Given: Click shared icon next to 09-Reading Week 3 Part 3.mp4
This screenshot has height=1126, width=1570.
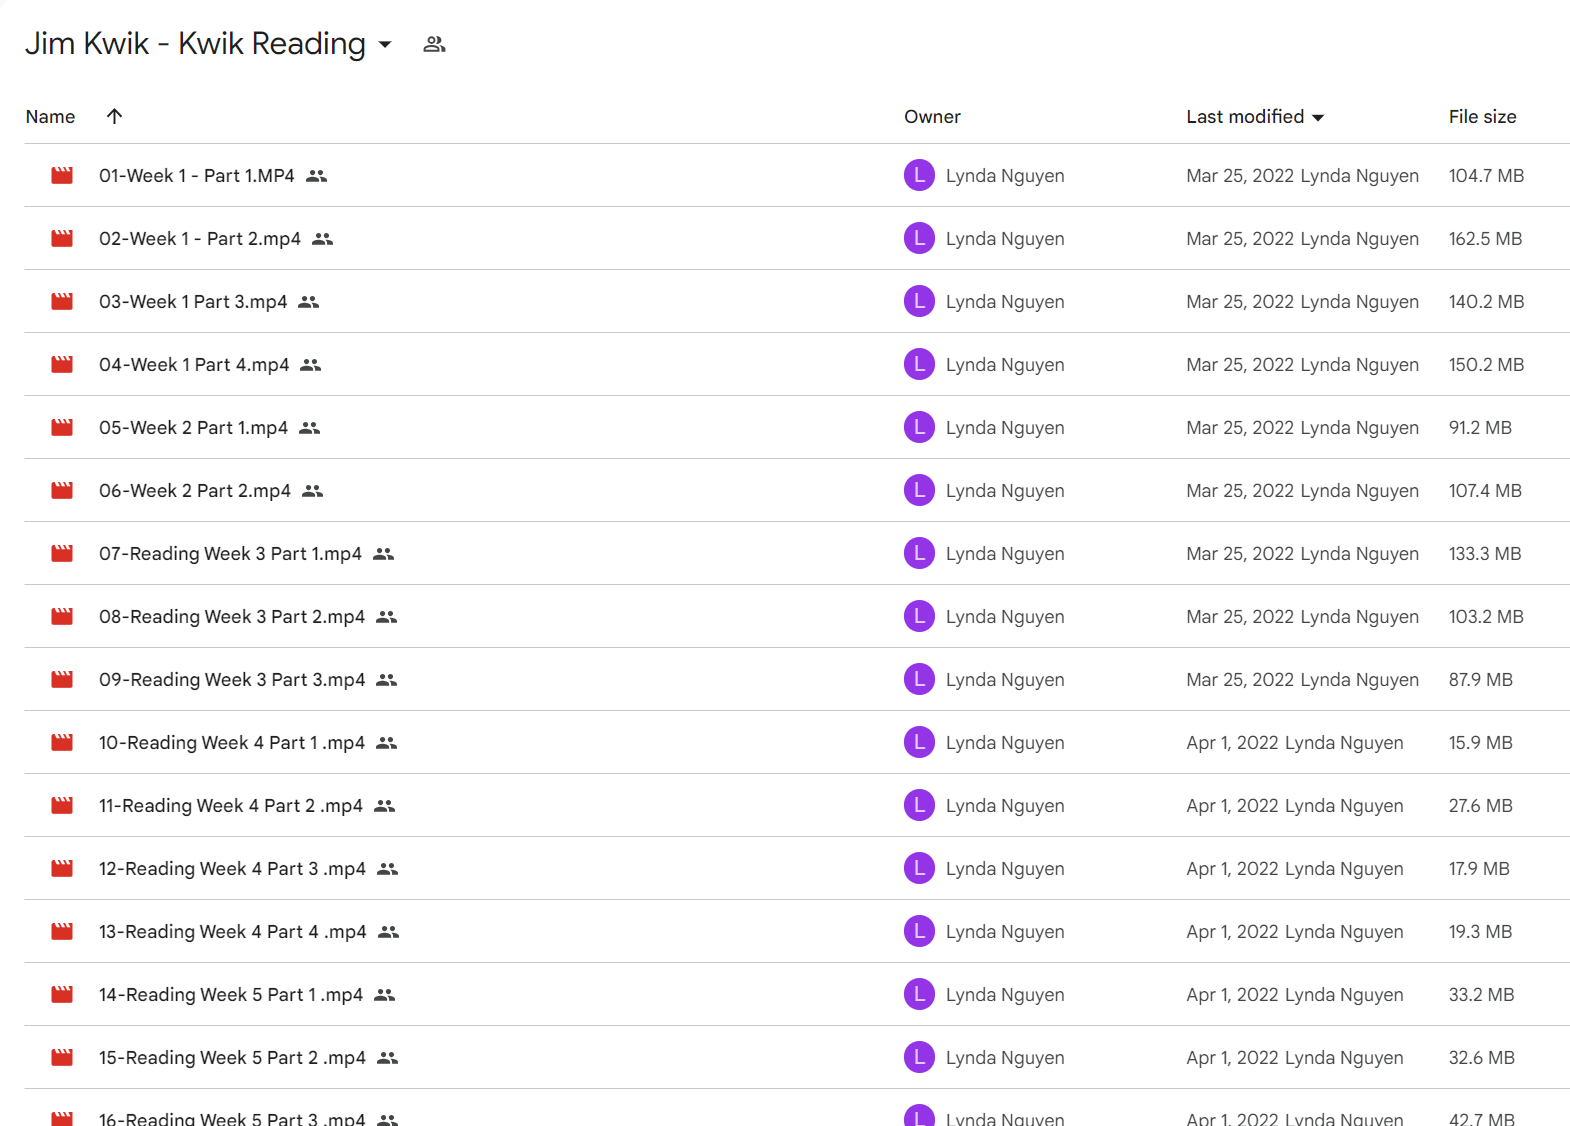Looking at the screenshot, I should (x=387, y=680).
